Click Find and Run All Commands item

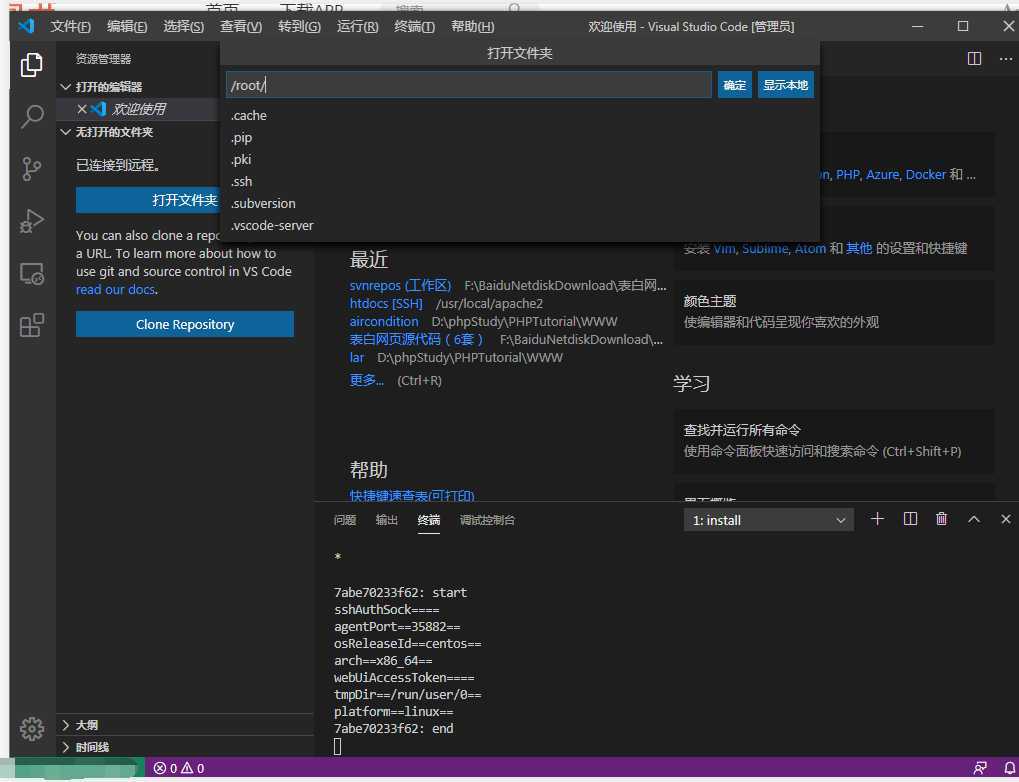(834, 441)
